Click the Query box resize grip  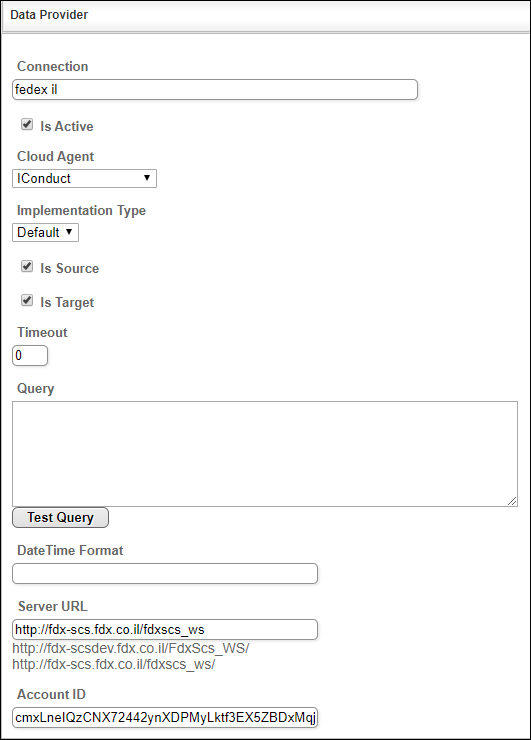click(x=512, y=501)
